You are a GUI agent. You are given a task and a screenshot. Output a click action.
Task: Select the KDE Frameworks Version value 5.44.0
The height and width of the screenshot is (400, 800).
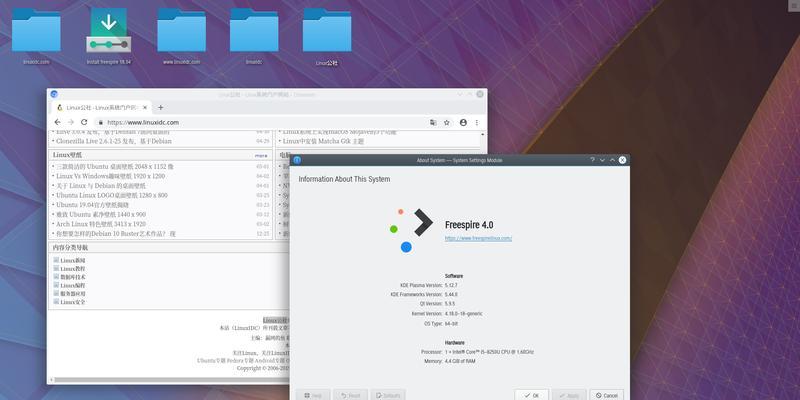(451, 294)
